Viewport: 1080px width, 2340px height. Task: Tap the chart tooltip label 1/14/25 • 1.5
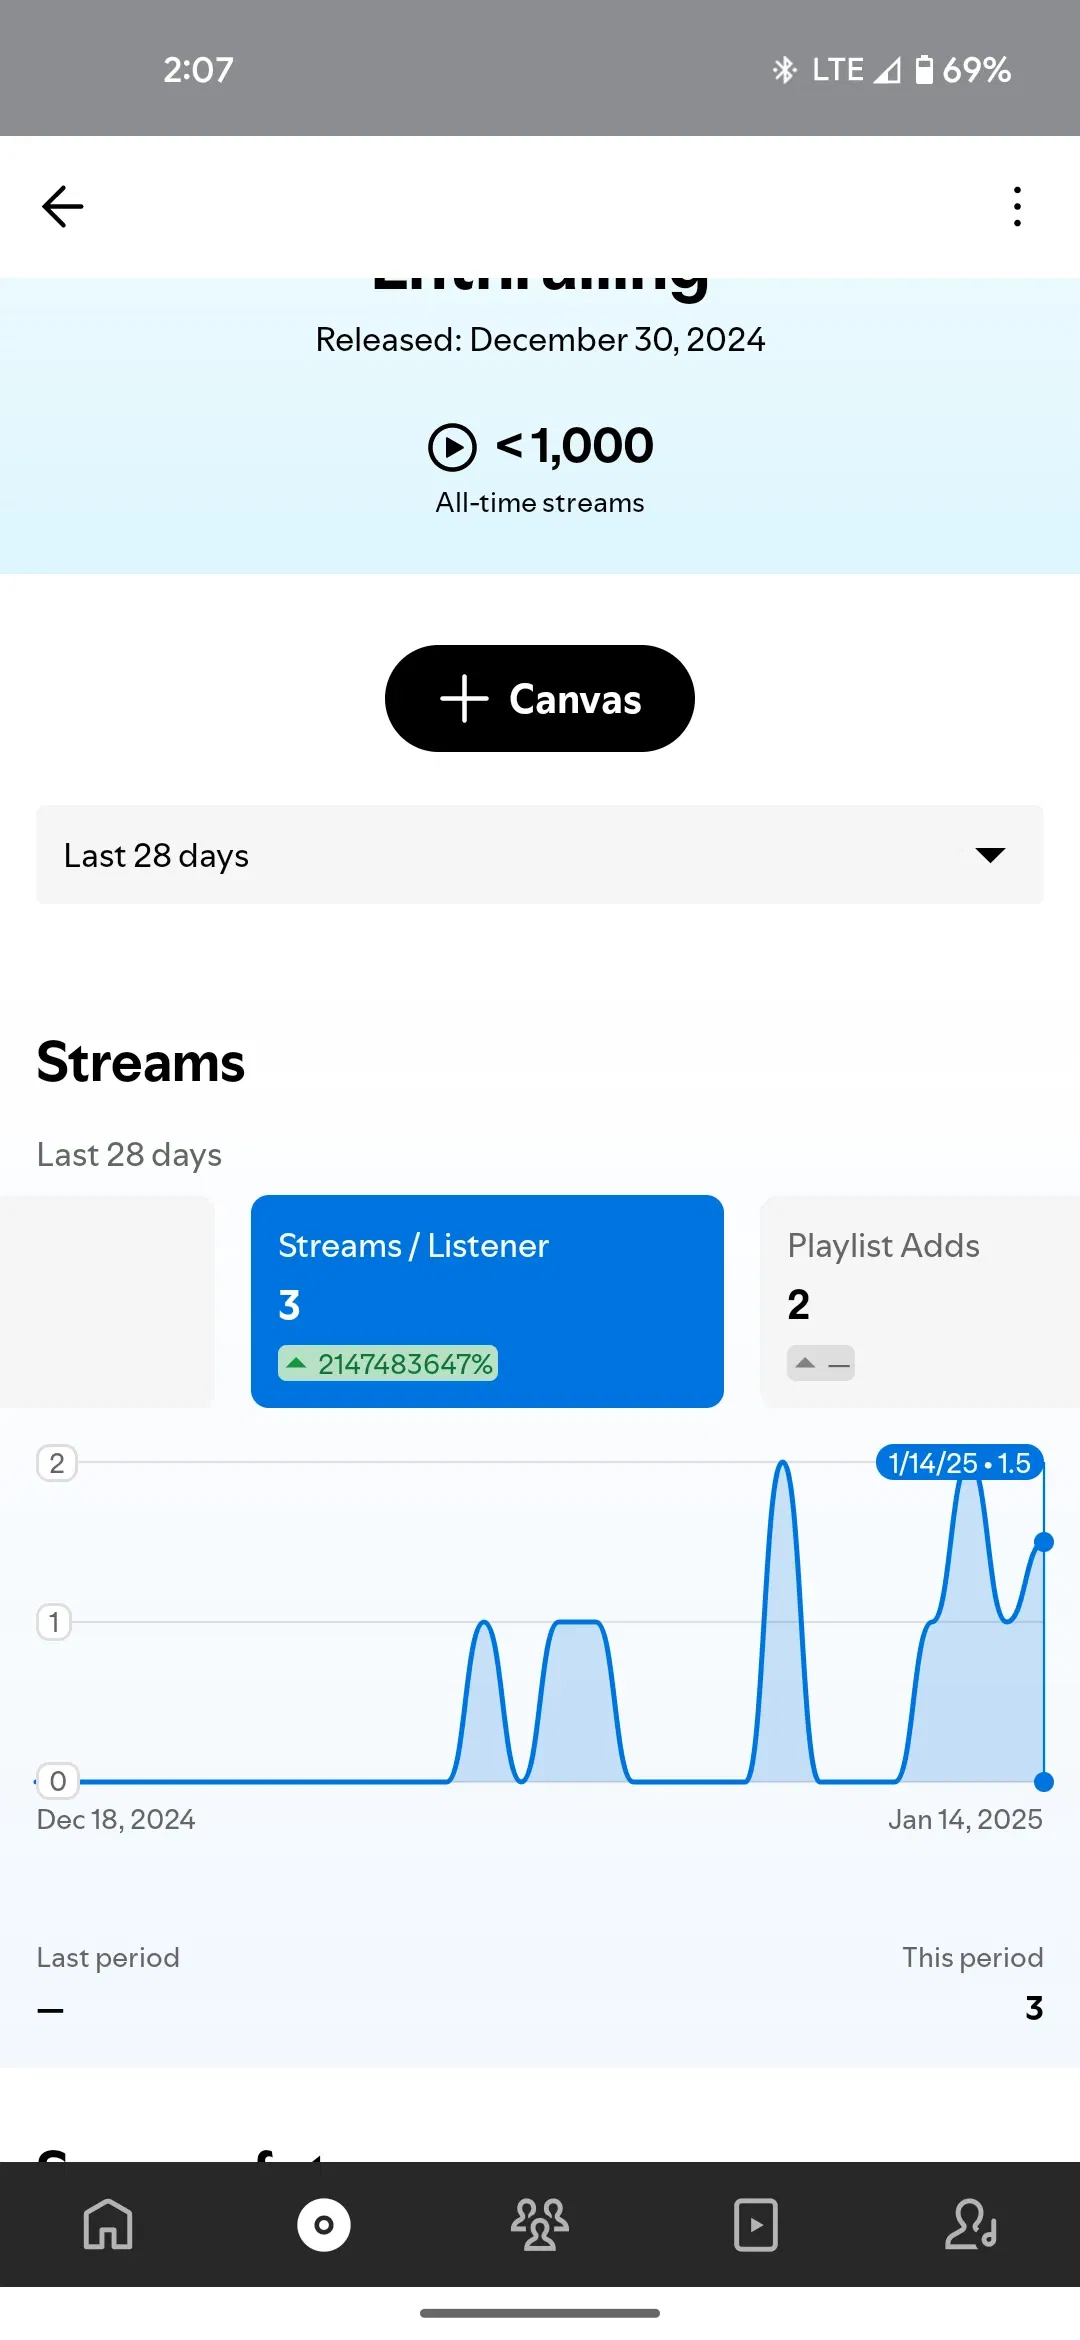point(959,1463)
